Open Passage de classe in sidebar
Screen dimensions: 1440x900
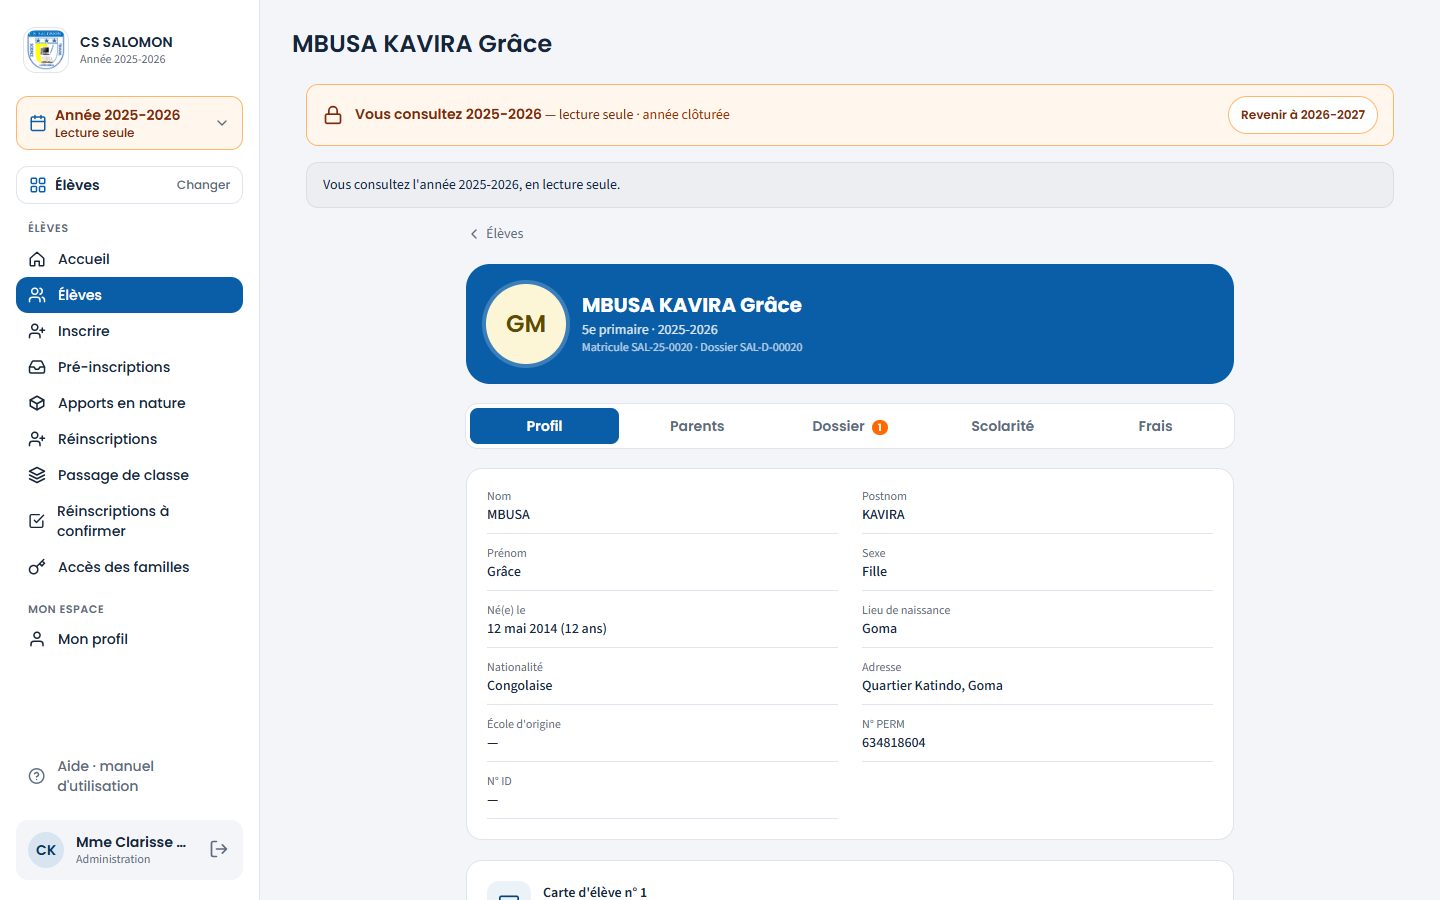(x=129, y=475)
